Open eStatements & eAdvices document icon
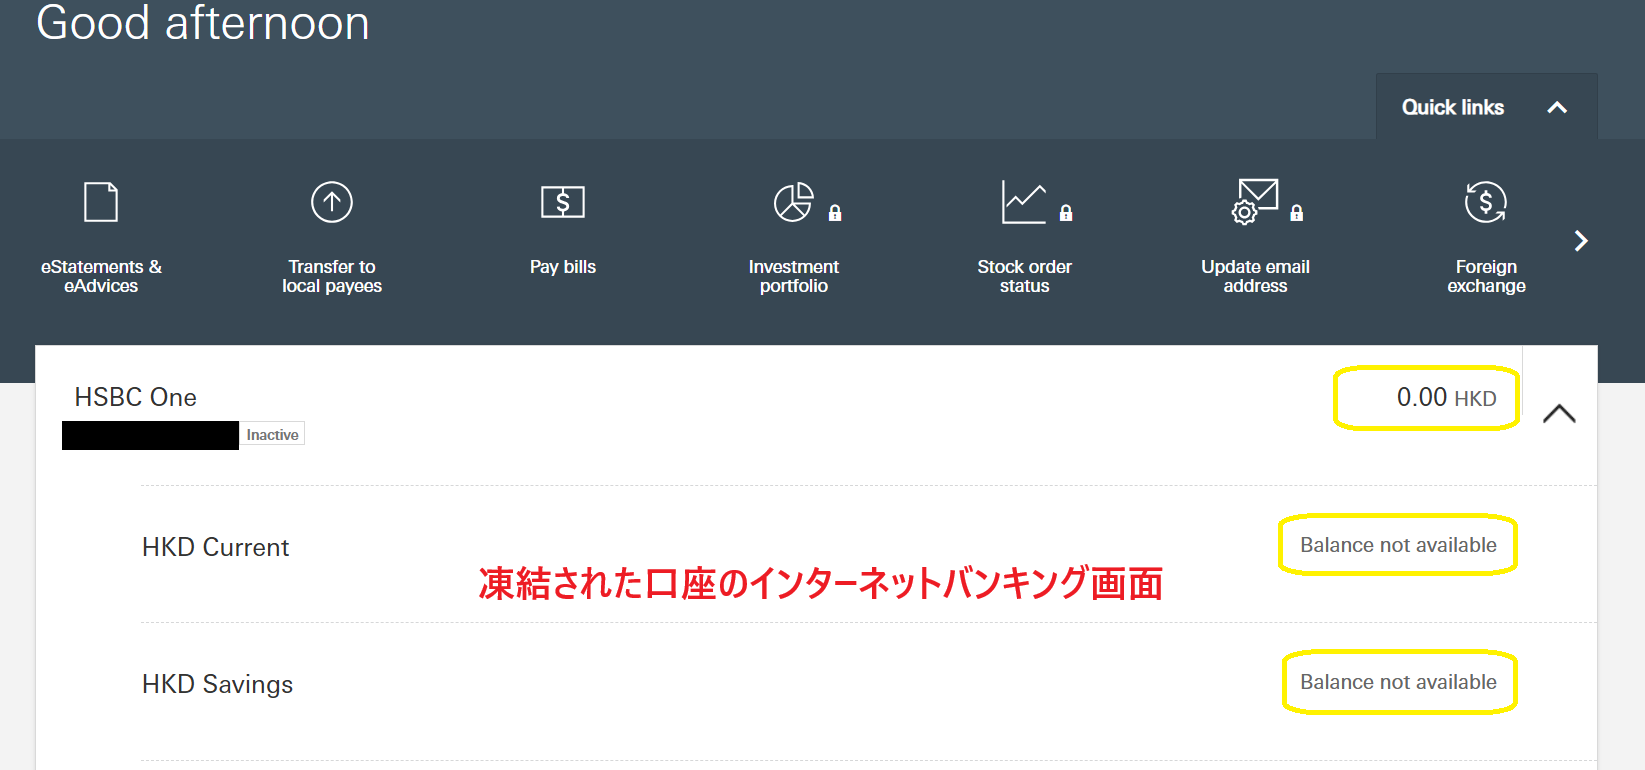This screenshot has height=770, width=1645. pos(101,202)
